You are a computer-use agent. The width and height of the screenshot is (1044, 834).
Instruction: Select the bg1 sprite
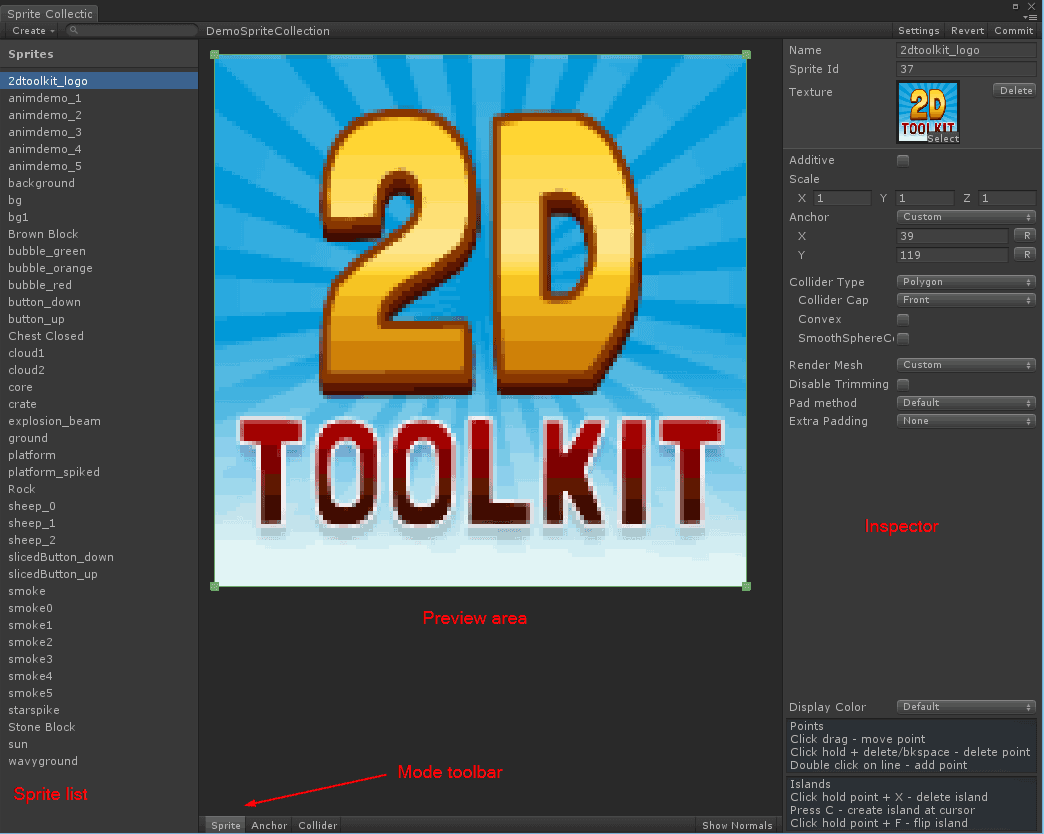pyautogui.click(x=99, y=217)
